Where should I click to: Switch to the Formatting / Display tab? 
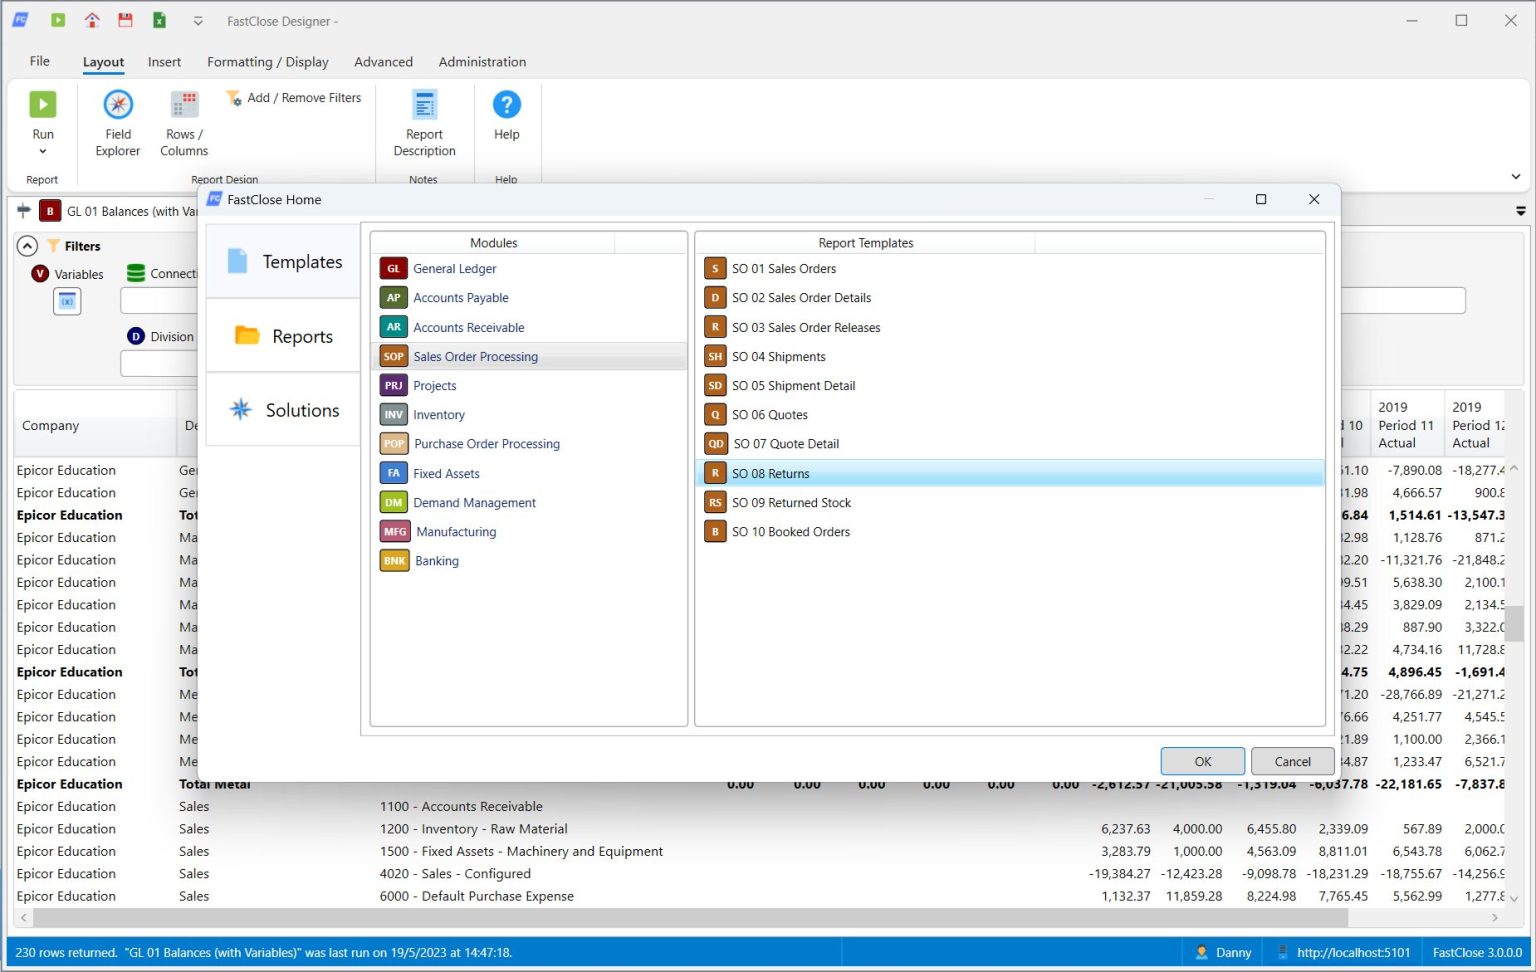coord(267,62)
